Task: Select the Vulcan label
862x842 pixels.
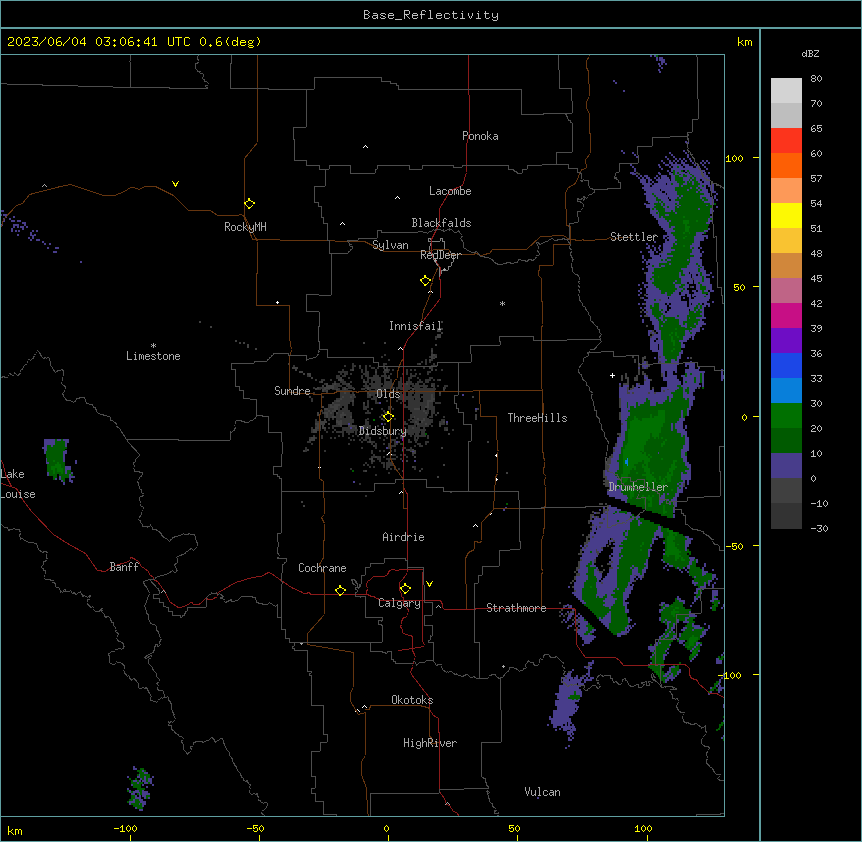Action: tap(543, 792)
